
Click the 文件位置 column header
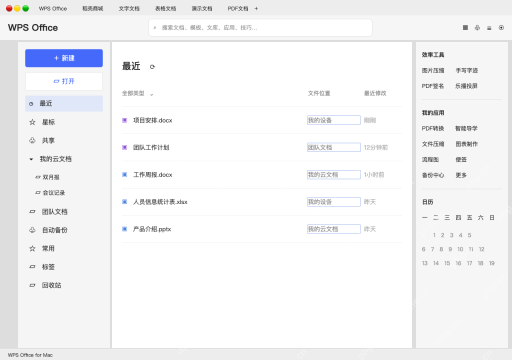(319, 93)
